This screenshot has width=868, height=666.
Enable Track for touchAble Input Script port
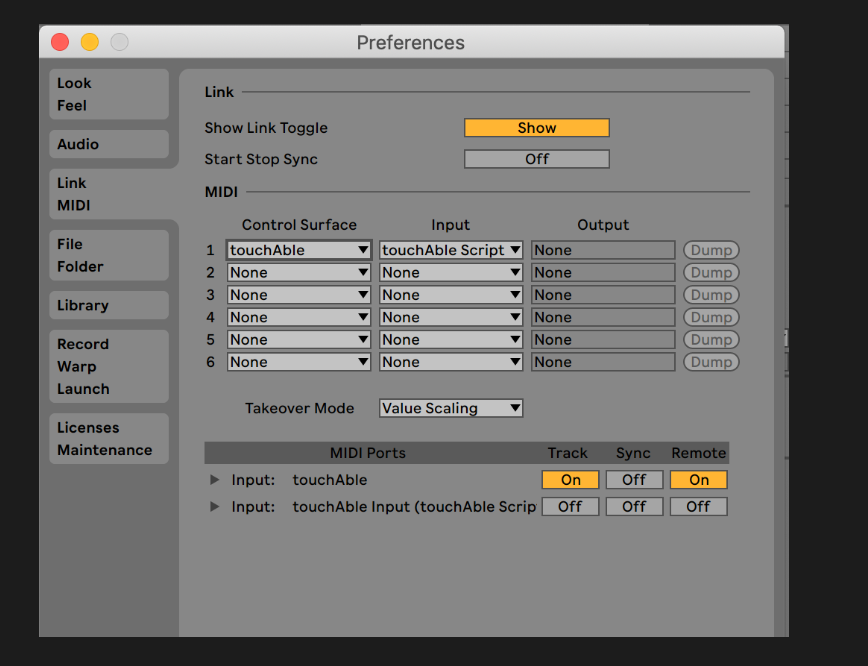(570, 507)
